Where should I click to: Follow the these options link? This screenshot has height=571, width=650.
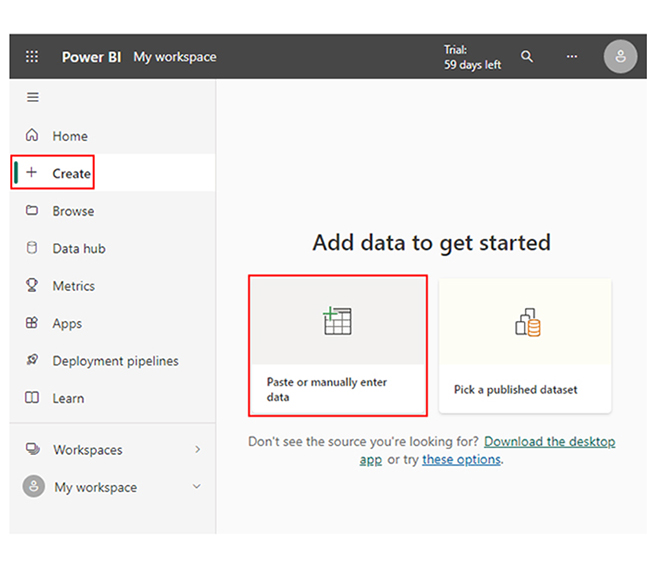click(x=461, y=459)
